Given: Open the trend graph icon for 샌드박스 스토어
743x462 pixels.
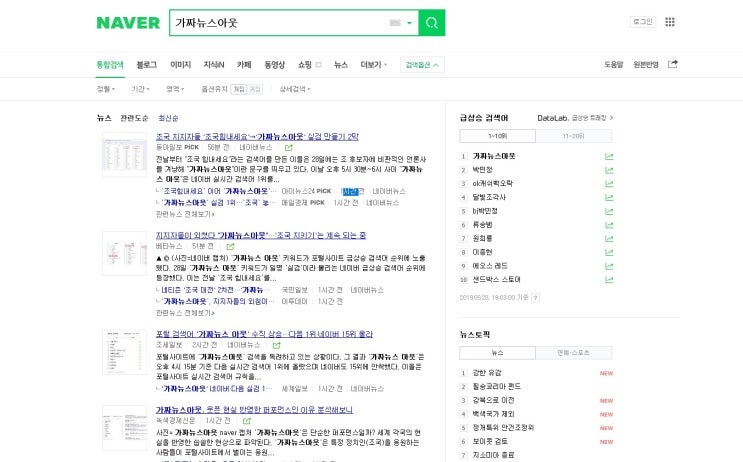Looking at the screenshot, I should click(609, 280).
